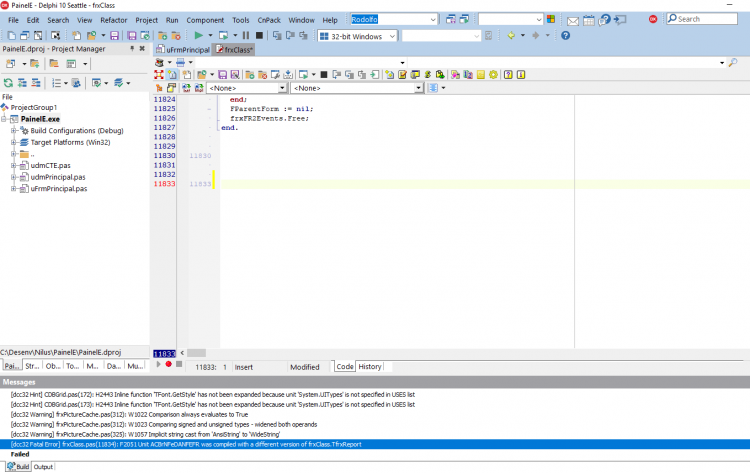Expand the Target Platforms (Win32) node
The height and width of the screenshot is (473, 750).
tap(13, 142)
